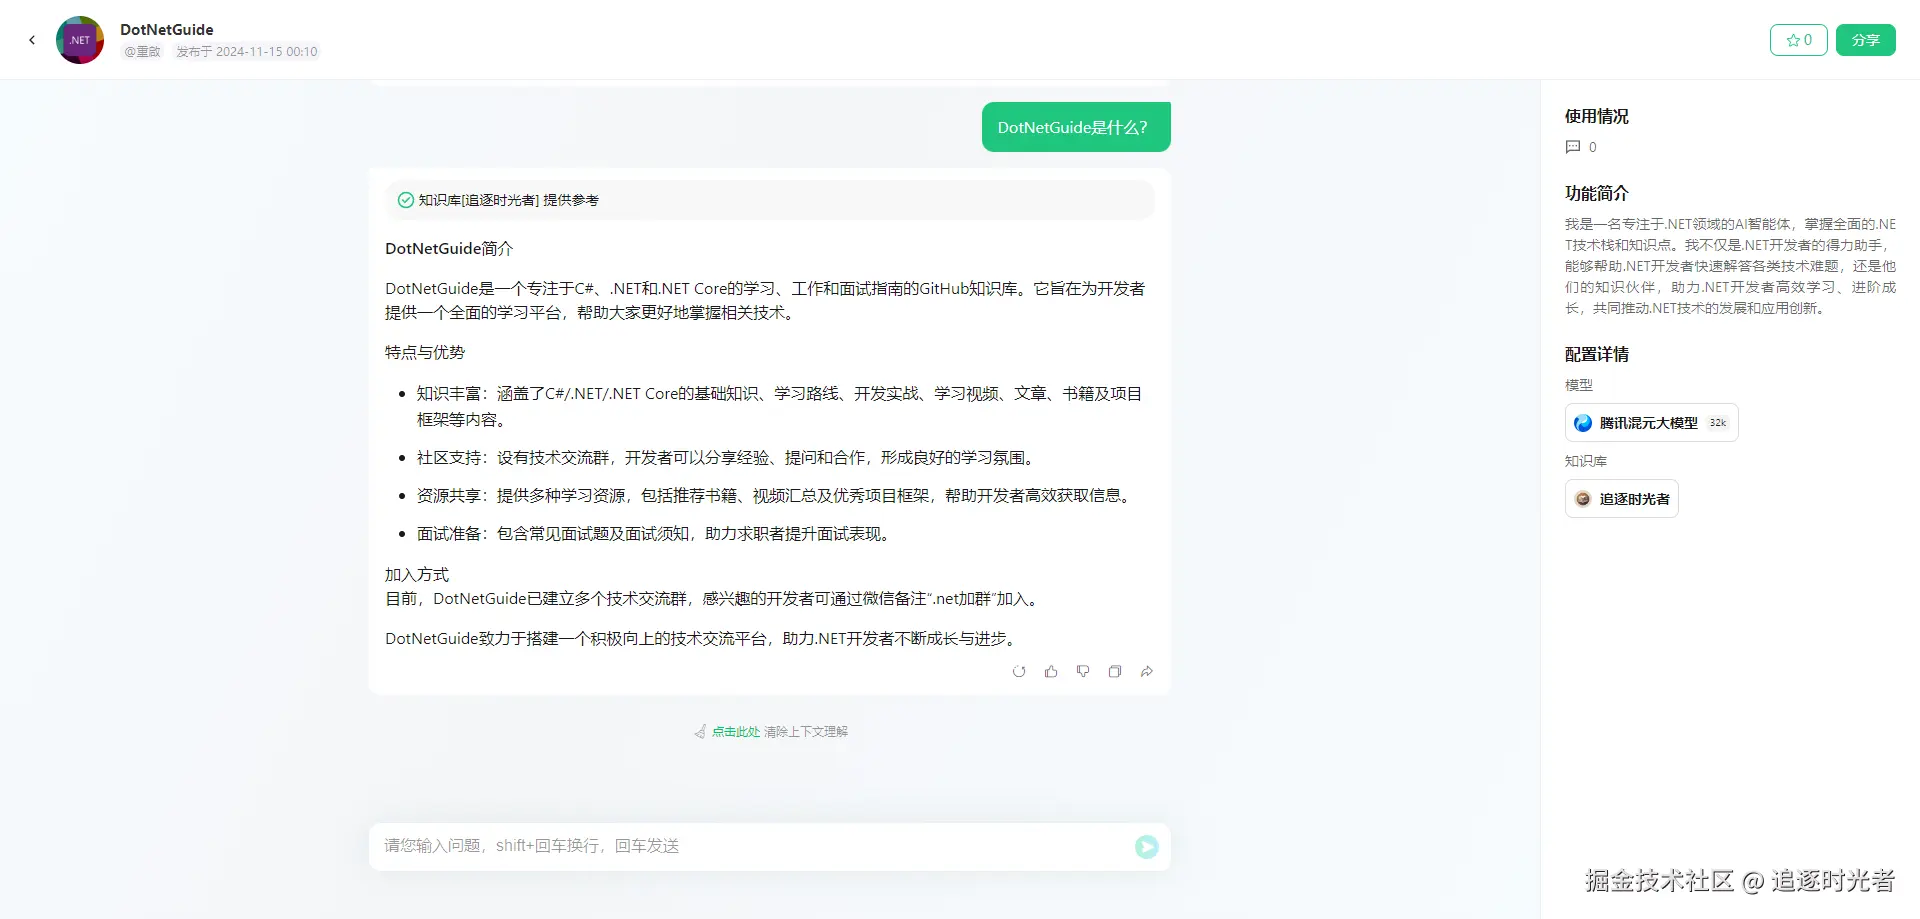The height and width of the screenshot is (919, 1920).
Task: Open the 追逐时光者 knowledge base chip
Action: coord(1621,499)
